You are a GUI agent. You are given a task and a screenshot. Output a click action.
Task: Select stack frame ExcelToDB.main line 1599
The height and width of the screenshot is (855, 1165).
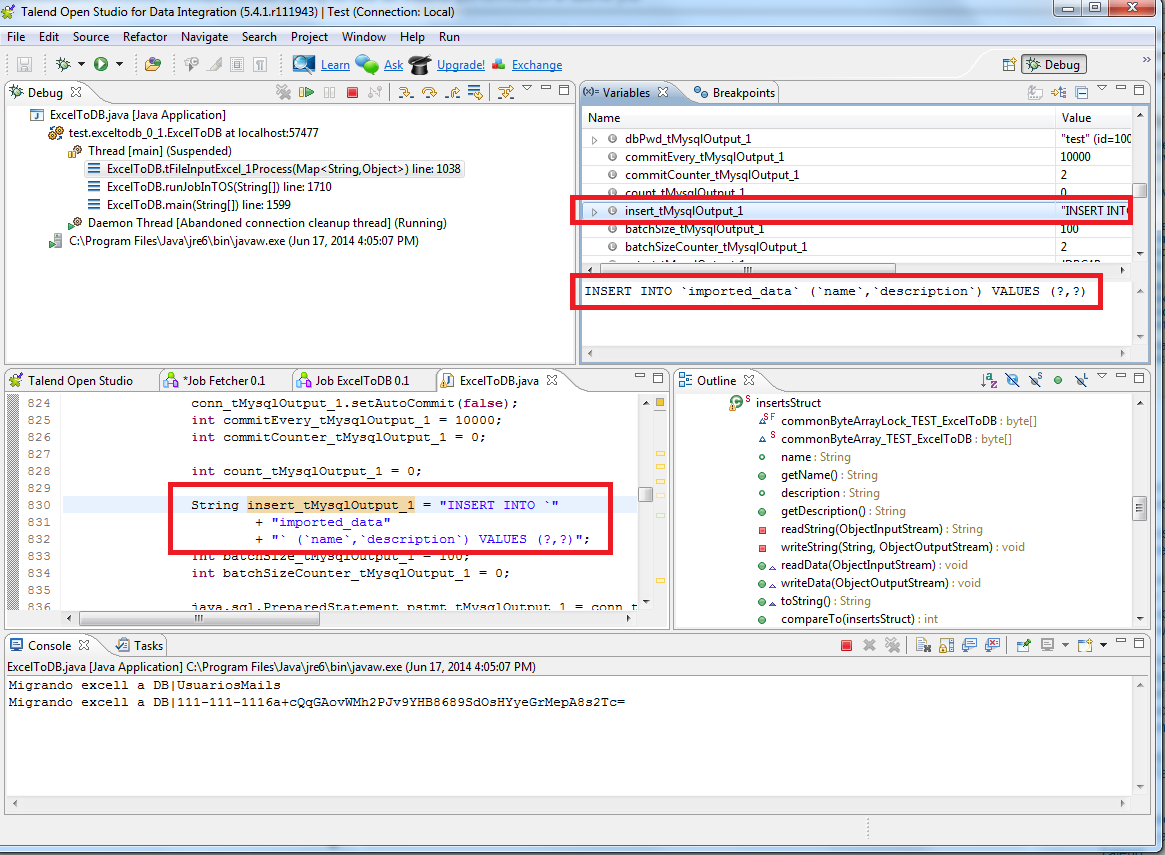pos(198,204)
